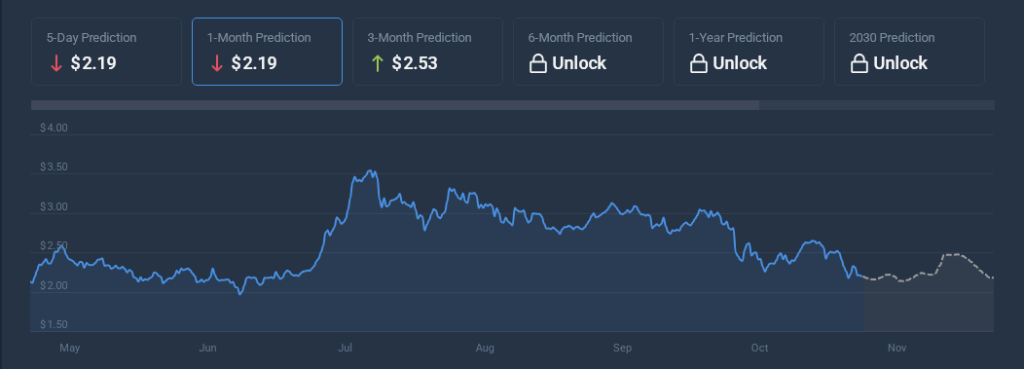Image resolution: width=1024 pixels, height=369 pixels.
Task: Switch to the 3-Month Prediction tab
Action: 428,52
